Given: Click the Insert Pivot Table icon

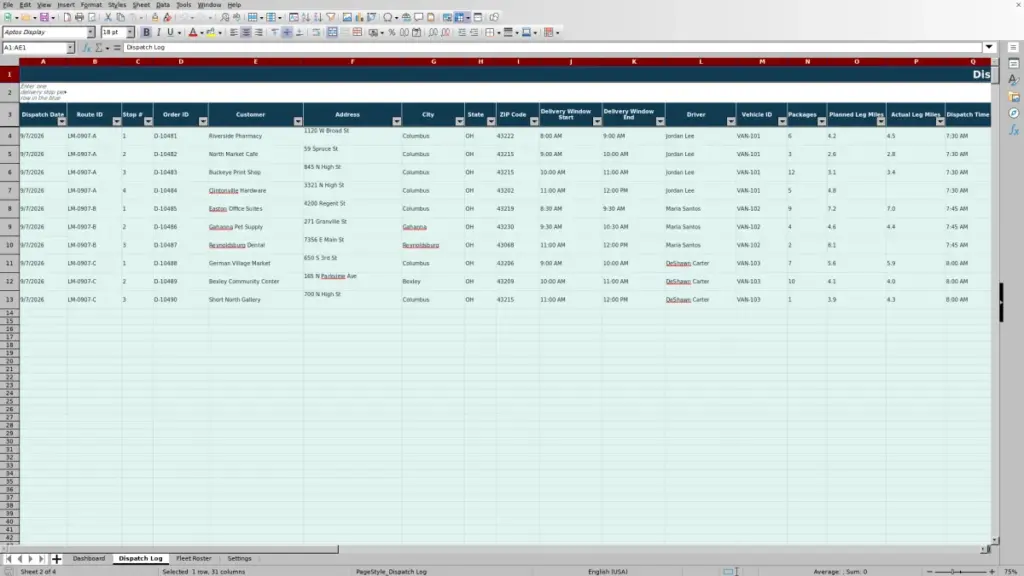Looking at the screenshot, I should pyautogui.click(x=372, y=17).
